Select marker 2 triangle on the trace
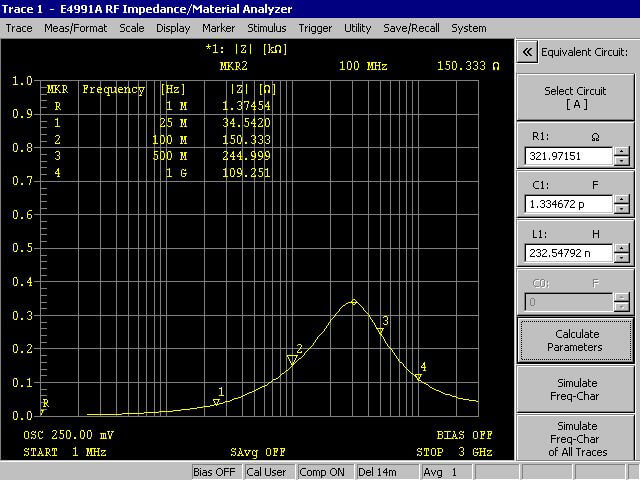Image resolution: width=640 pixels, height=480 pixels. (292, 359)
